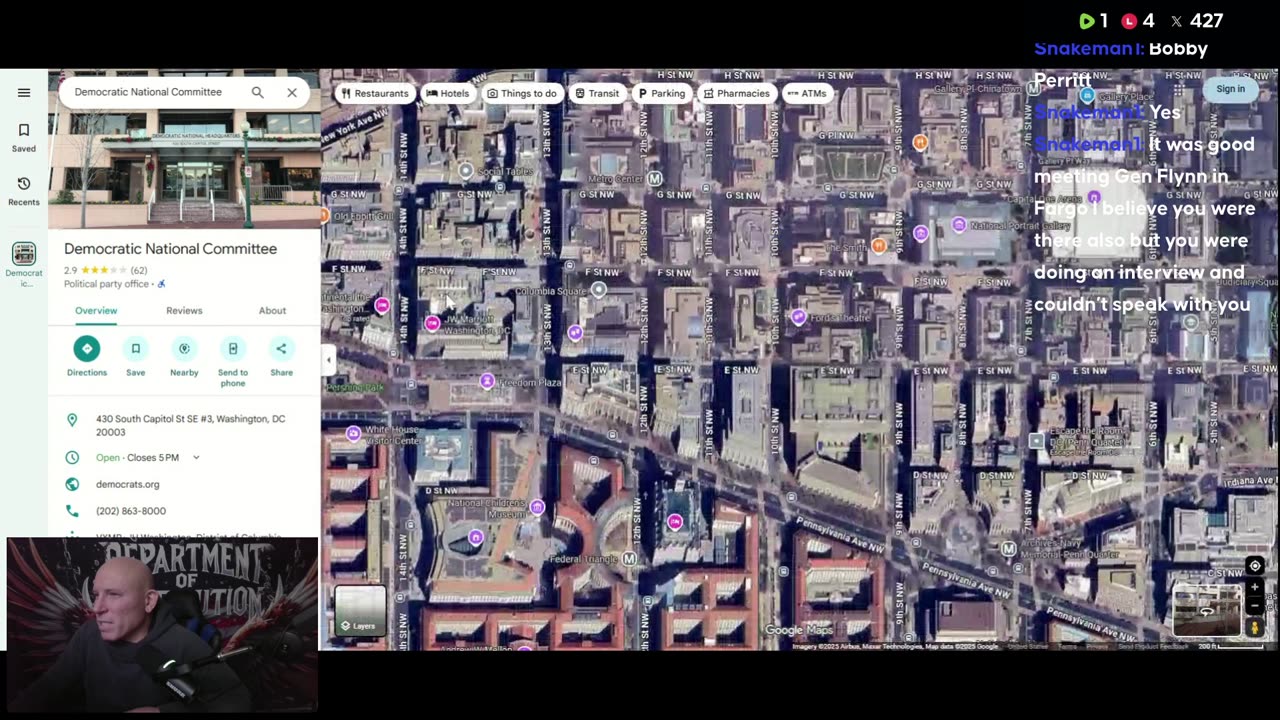
Task: Click the Old Ebbitt Grill restaurant pin
Action: tap(325, 215)
